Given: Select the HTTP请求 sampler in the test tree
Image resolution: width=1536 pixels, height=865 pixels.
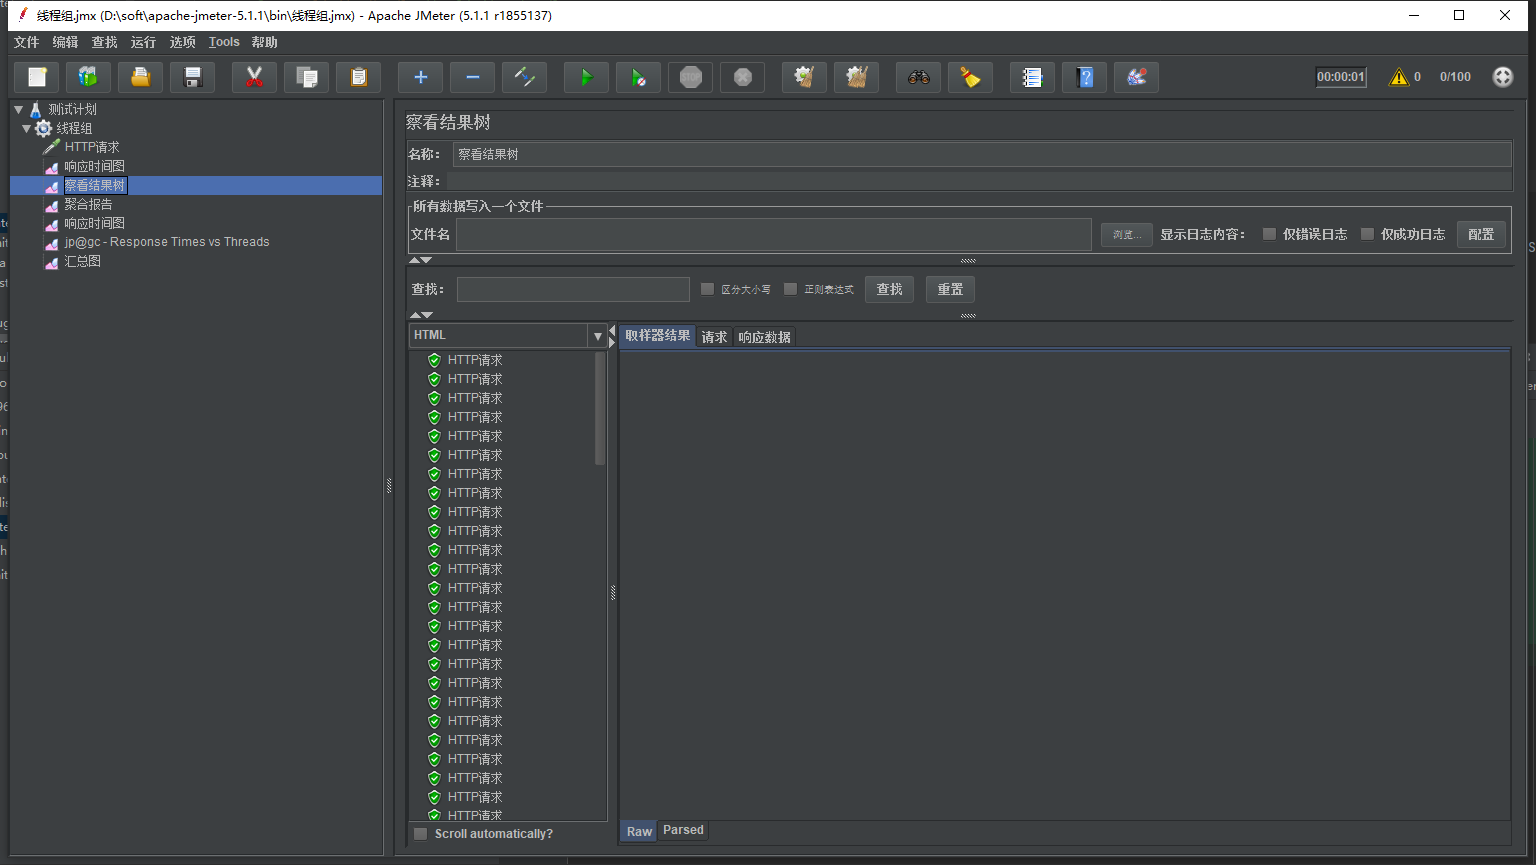Looking at the screenshot, I should 92,147.
